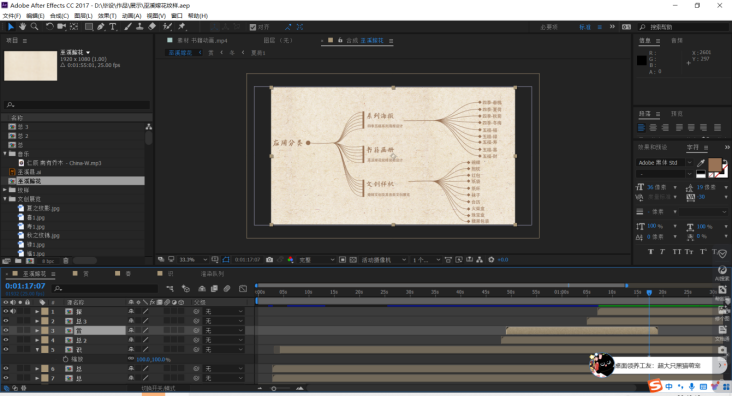Click the timeline layer search field
This screenshot has width=732, height=396.
[106, 289]
